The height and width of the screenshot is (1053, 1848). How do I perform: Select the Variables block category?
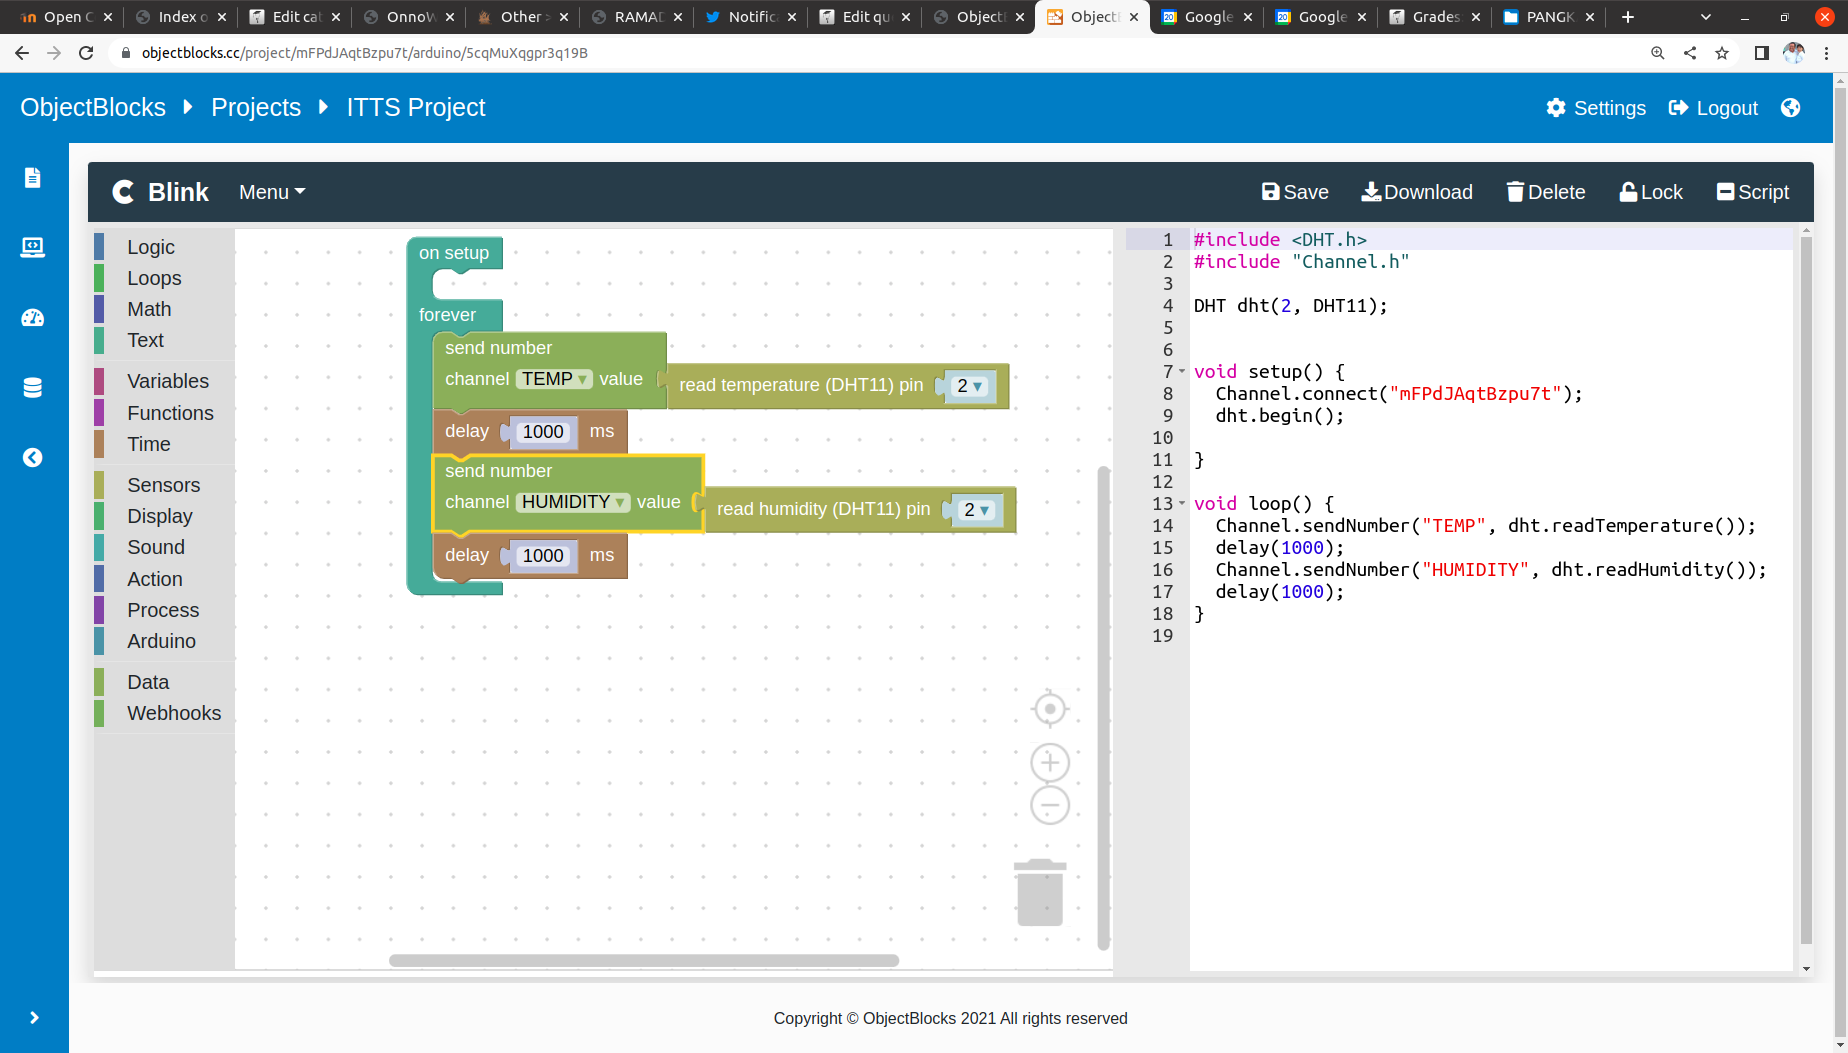click(x=167, y=381)
